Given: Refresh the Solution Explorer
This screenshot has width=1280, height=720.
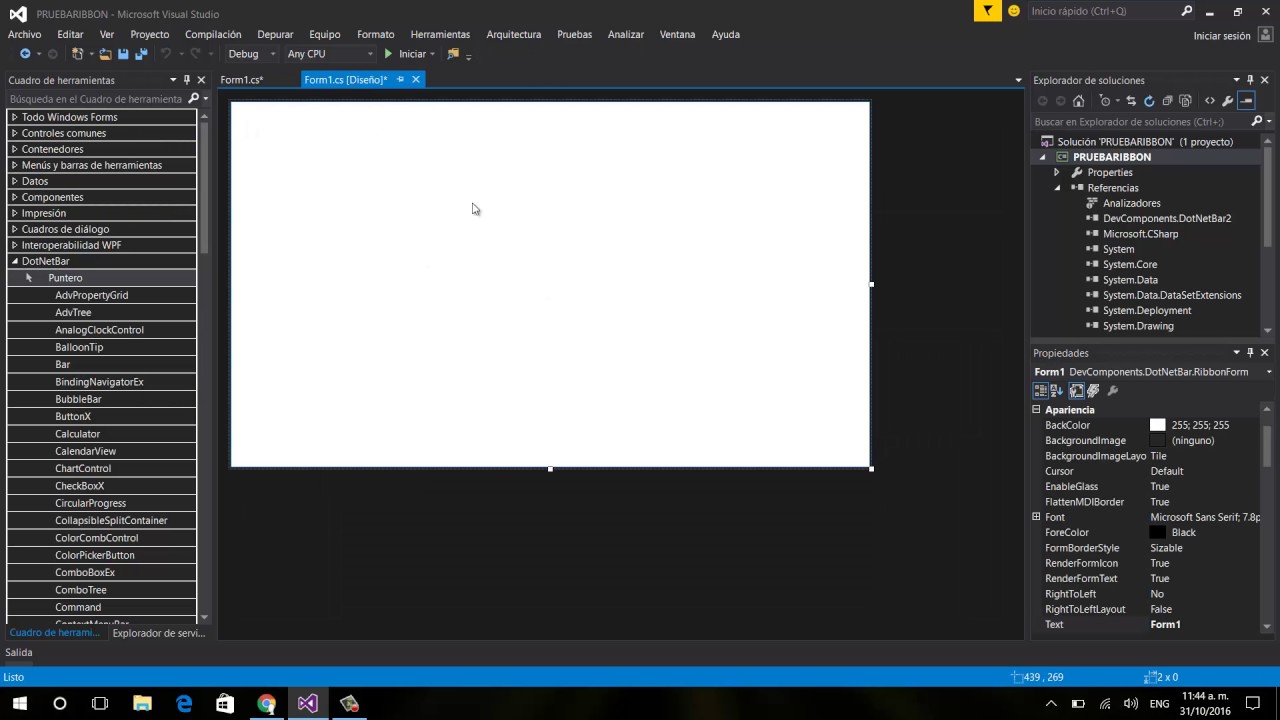Looking at the screenshot, I should [x=1149, y=101].
